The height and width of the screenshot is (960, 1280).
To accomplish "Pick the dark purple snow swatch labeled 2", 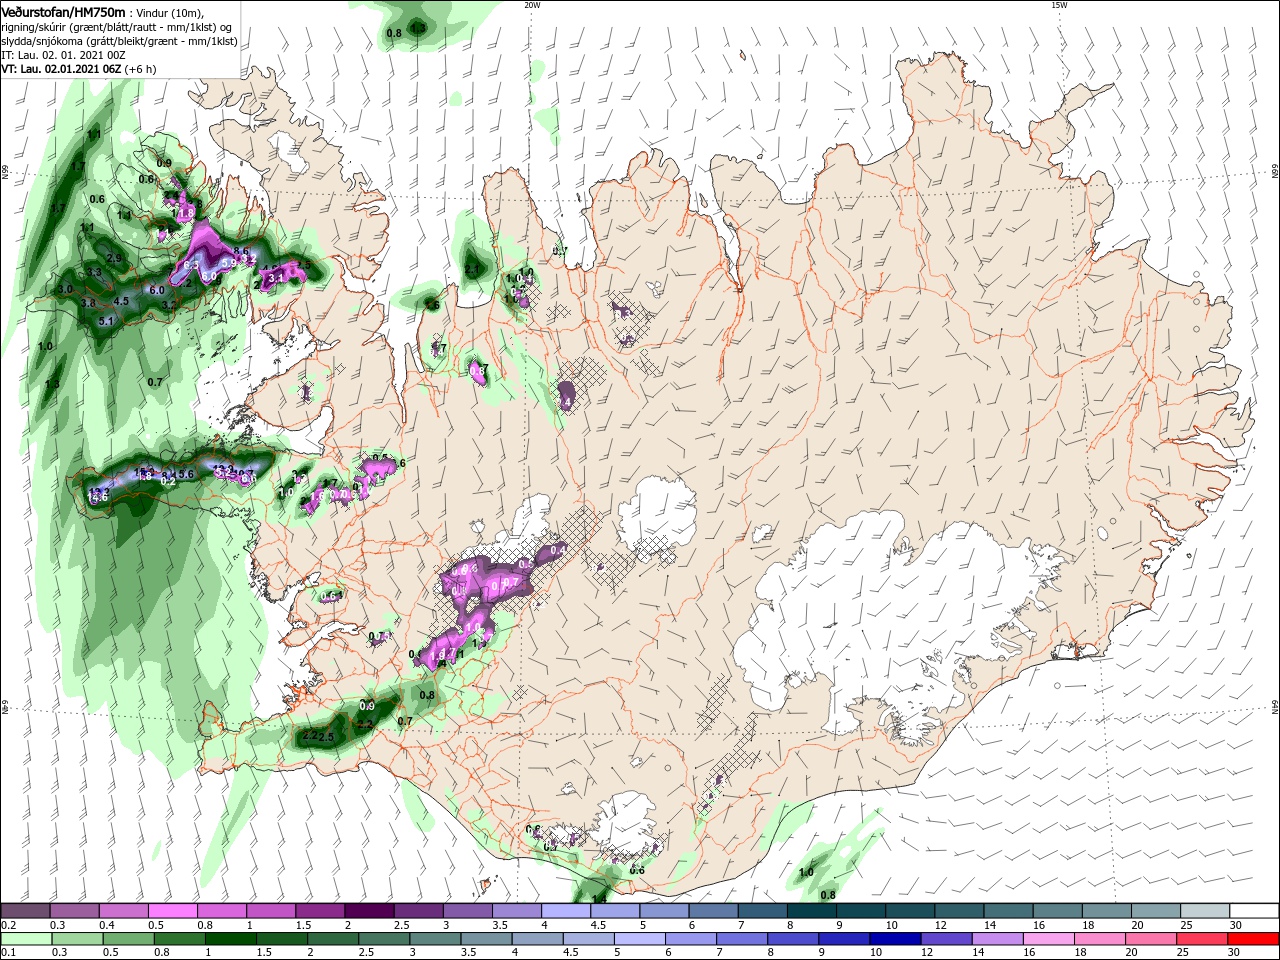I will point(368,911).
